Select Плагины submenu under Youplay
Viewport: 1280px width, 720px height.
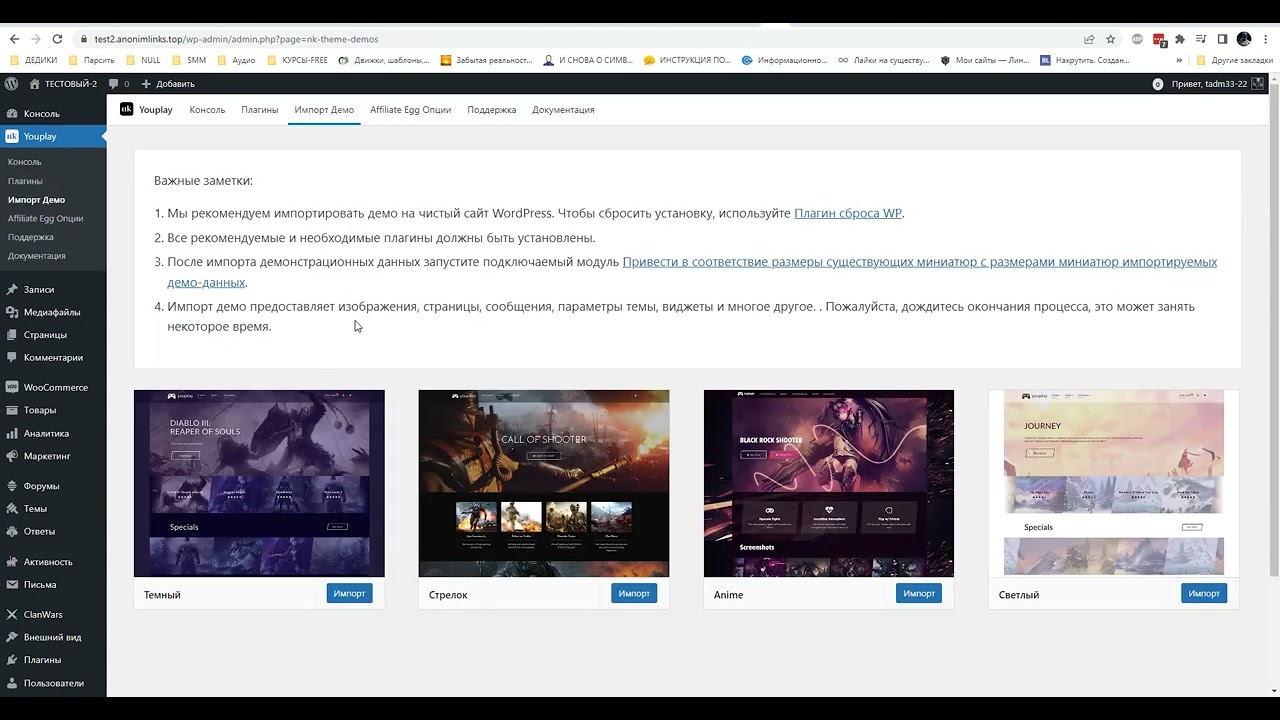25,181
